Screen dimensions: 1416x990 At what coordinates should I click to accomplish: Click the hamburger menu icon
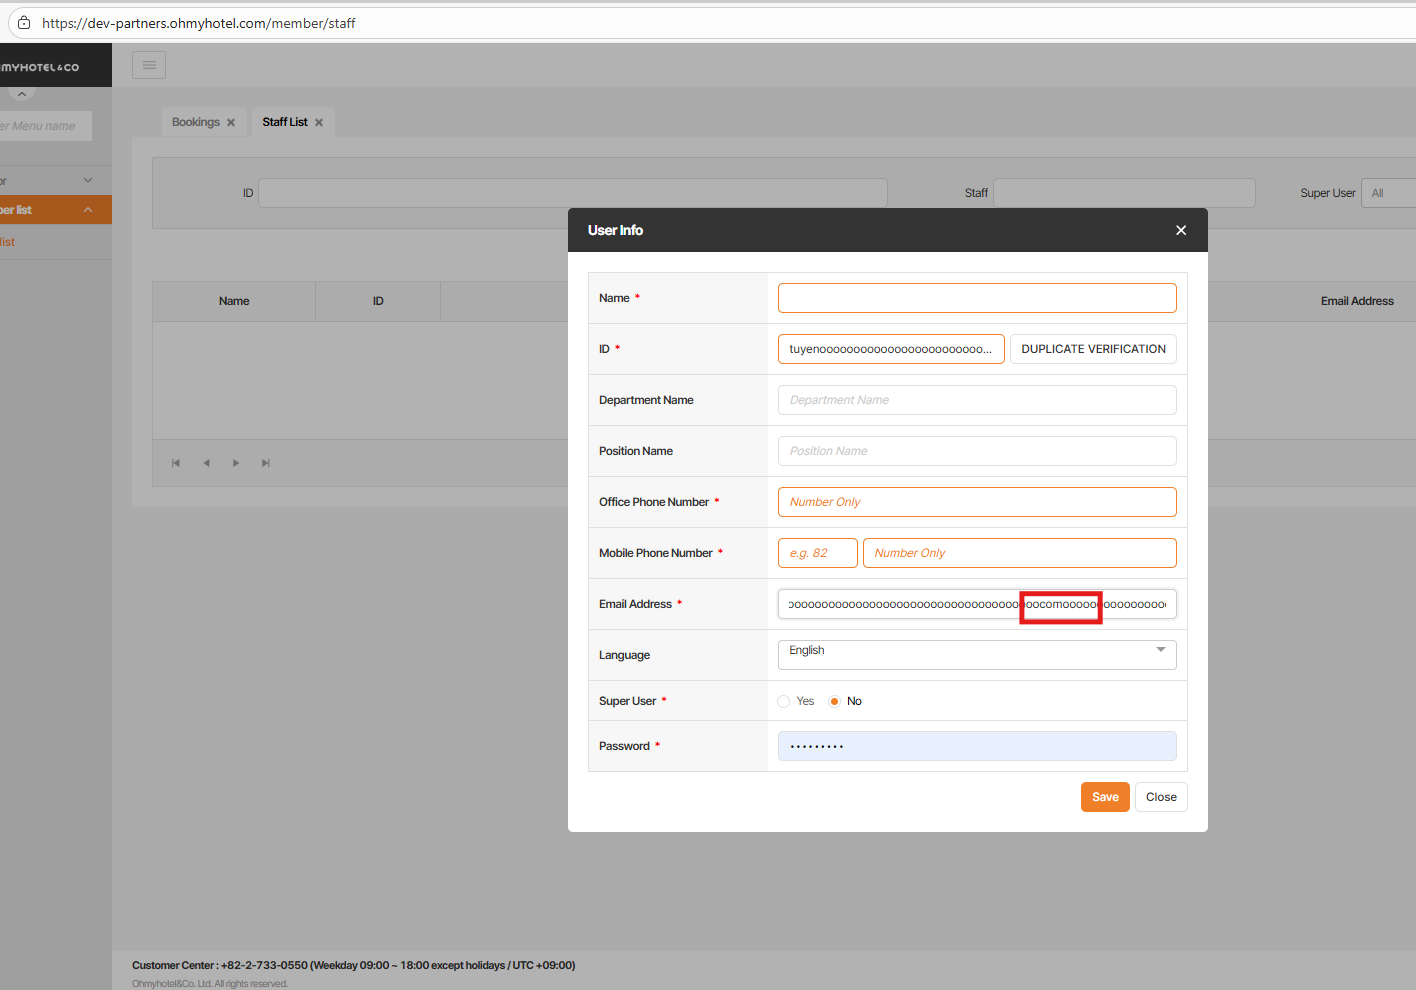click(149, 65)
